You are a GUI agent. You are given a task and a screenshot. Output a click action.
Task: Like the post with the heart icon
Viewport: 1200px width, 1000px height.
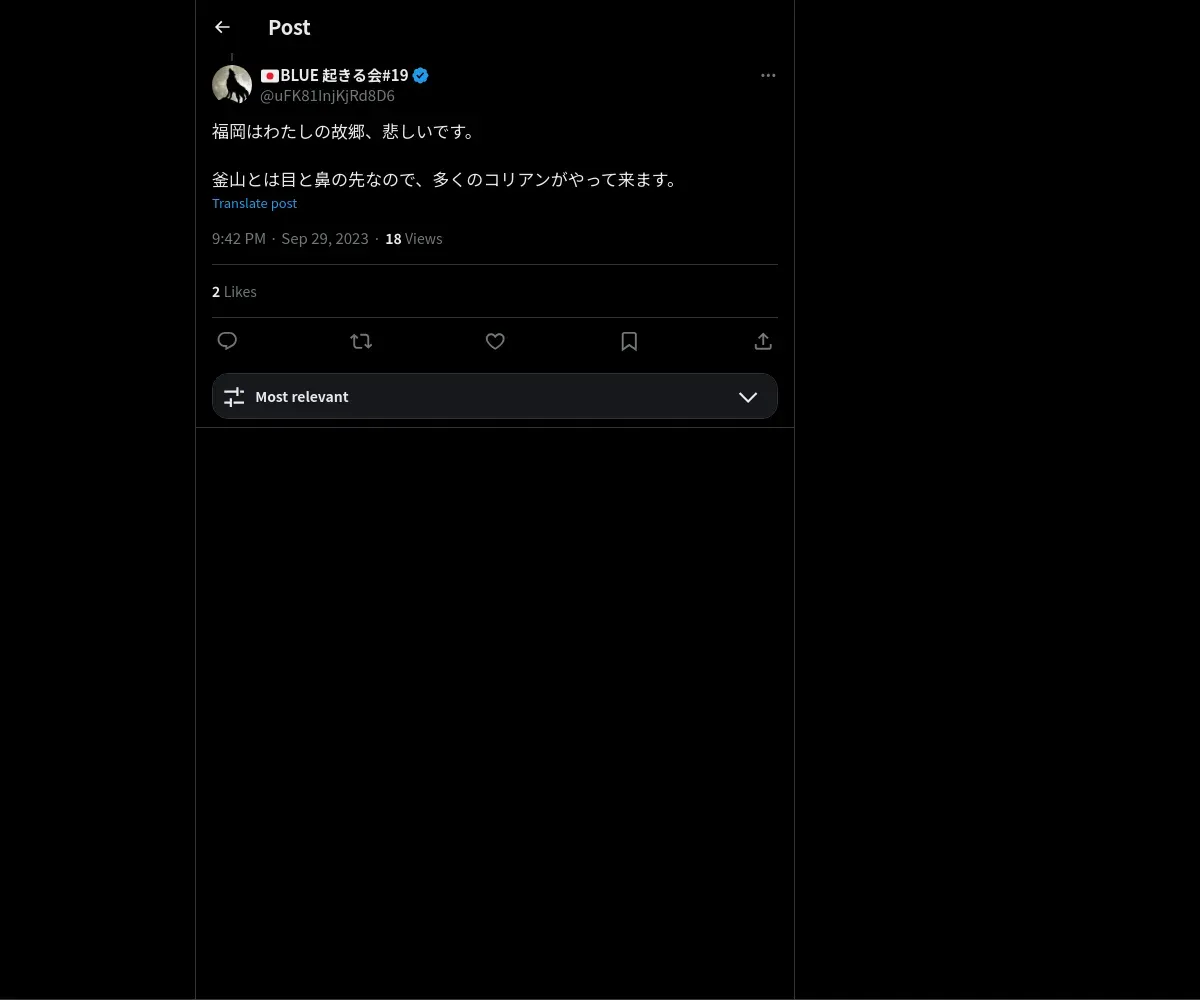coord(495,341)
